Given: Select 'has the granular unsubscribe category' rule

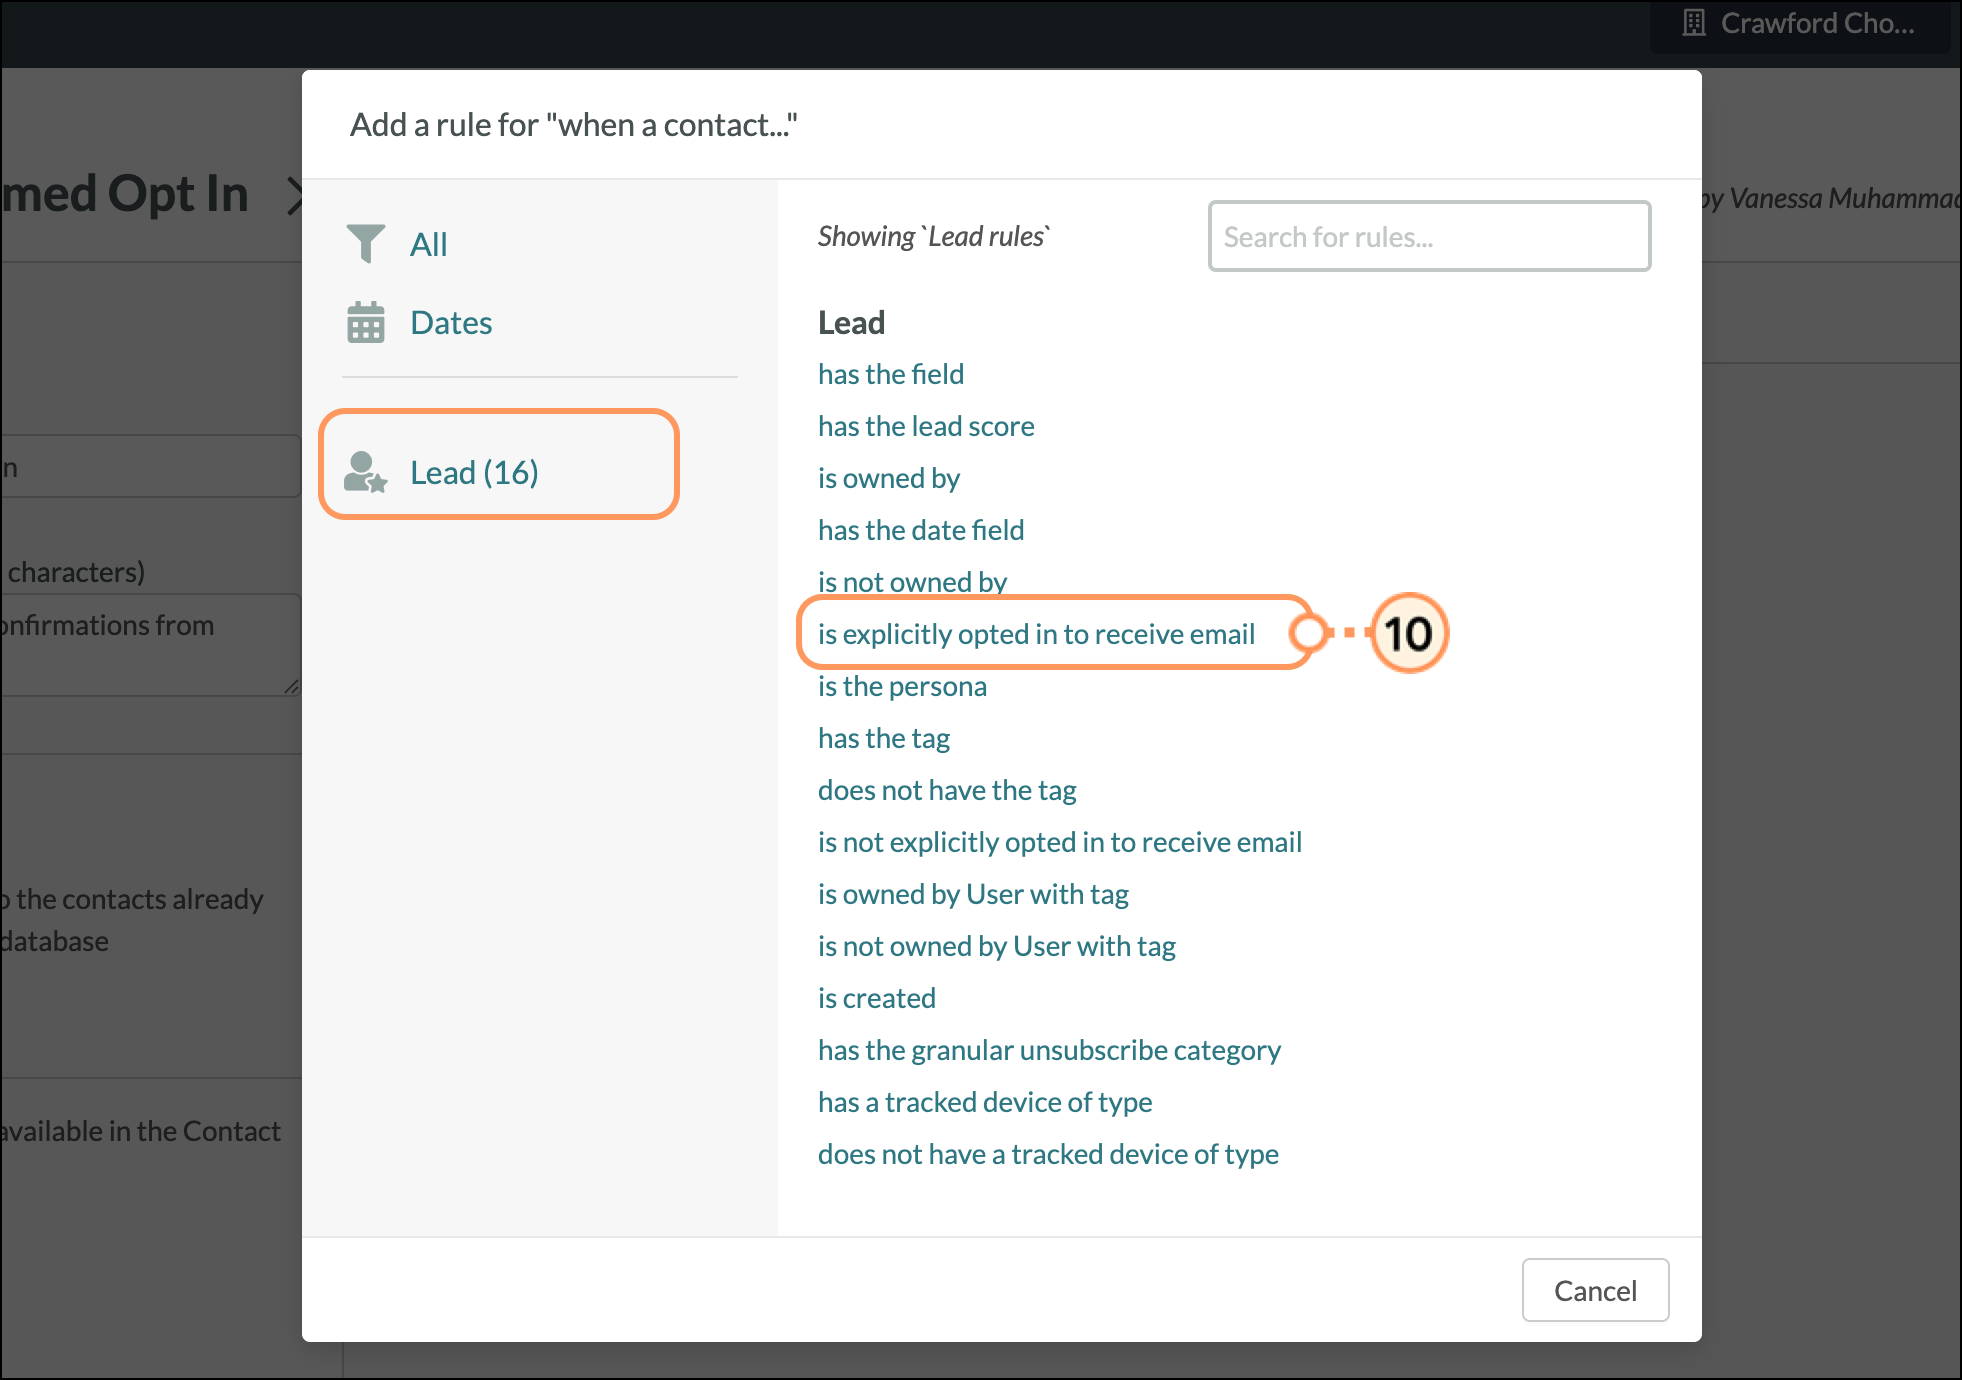Looking at the screenshot, I should pyautogui.click(x=1048, y=1050).
